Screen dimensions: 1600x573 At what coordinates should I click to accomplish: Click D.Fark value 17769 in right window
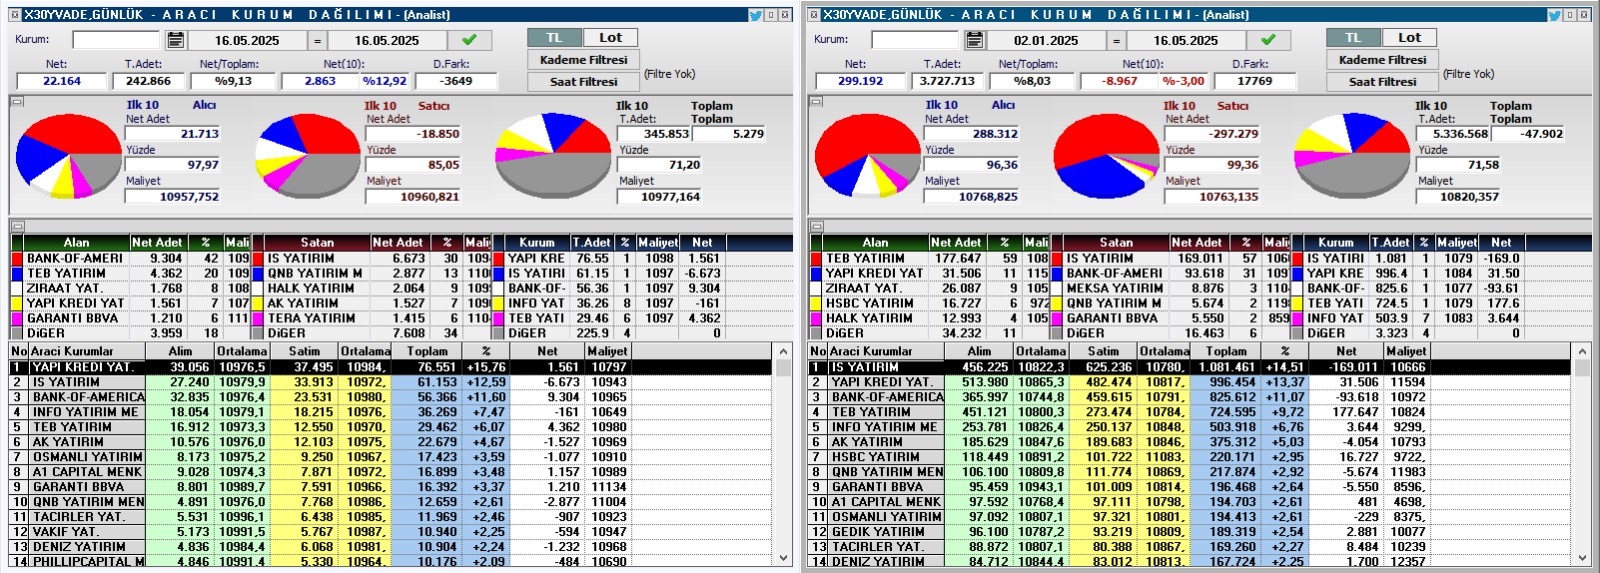click(1254, 81)
